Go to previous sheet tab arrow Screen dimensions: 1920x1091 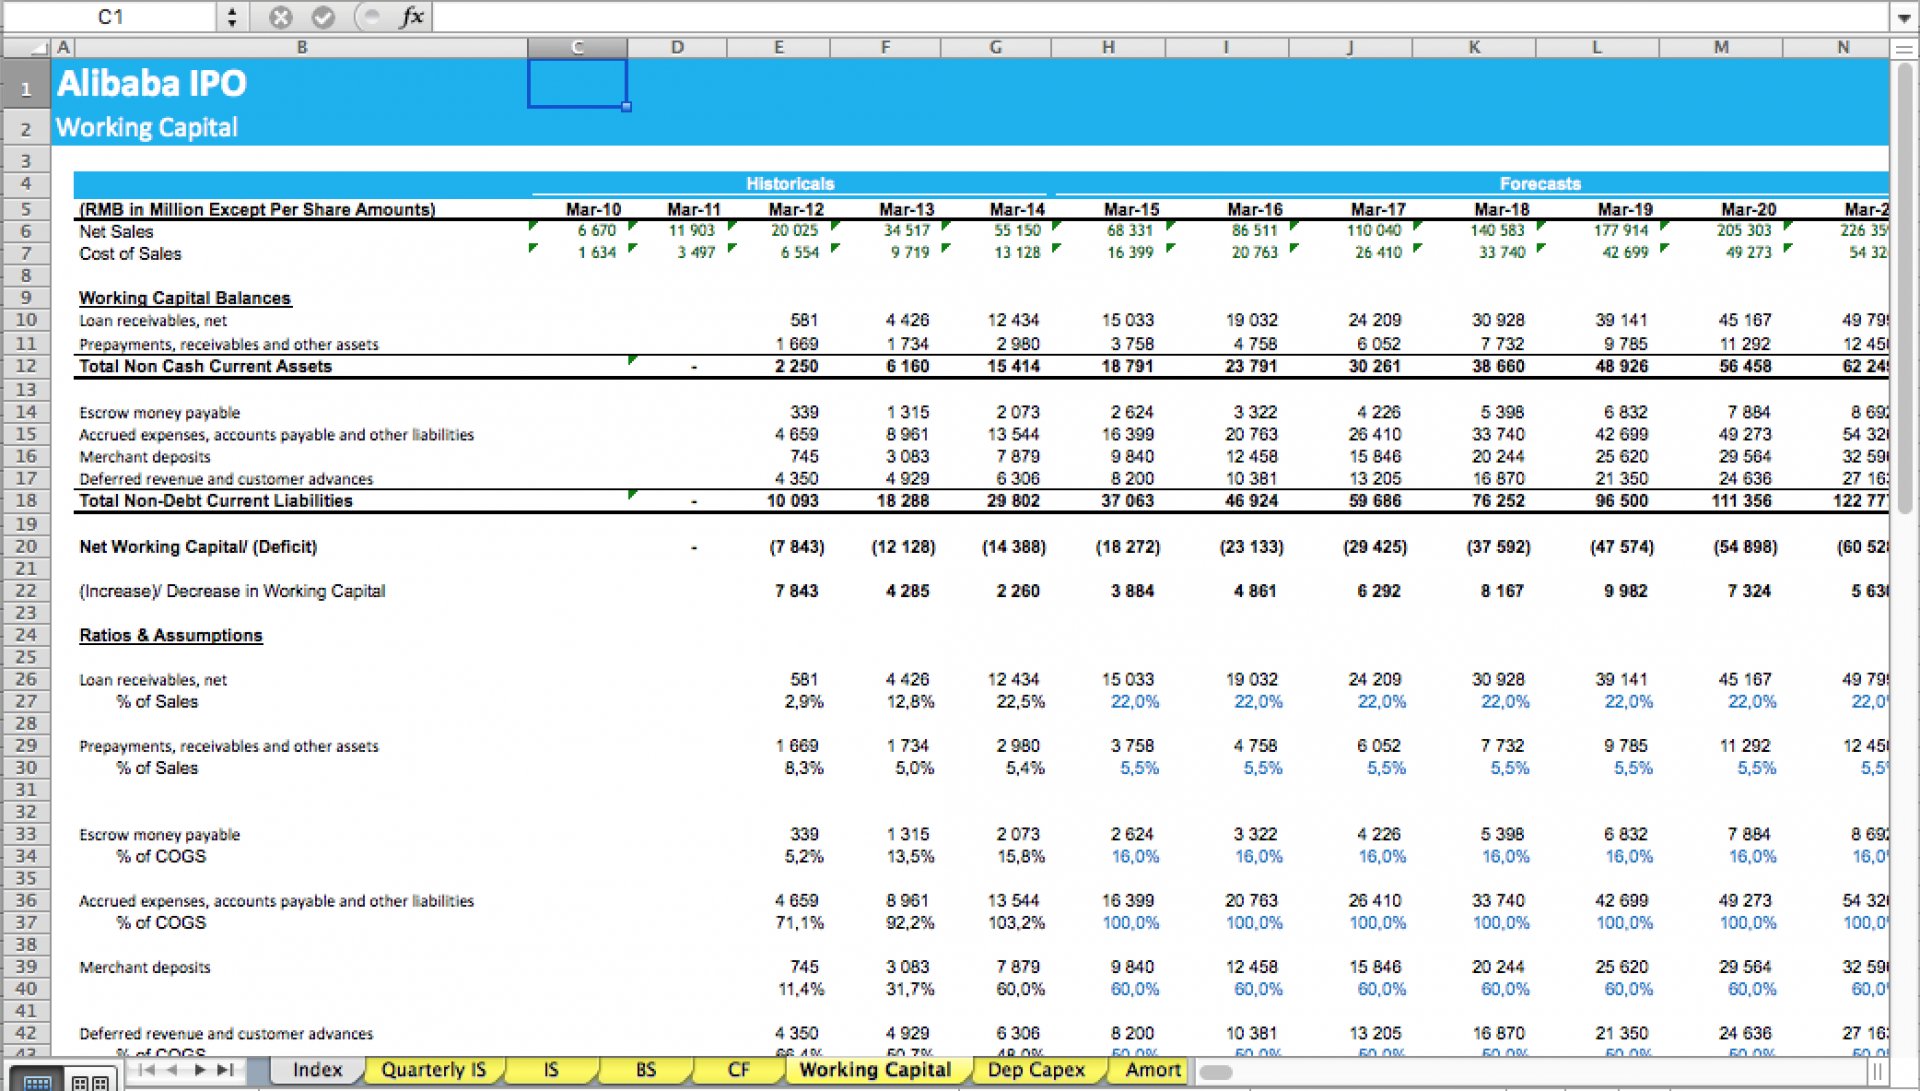tap(173, 1070)
